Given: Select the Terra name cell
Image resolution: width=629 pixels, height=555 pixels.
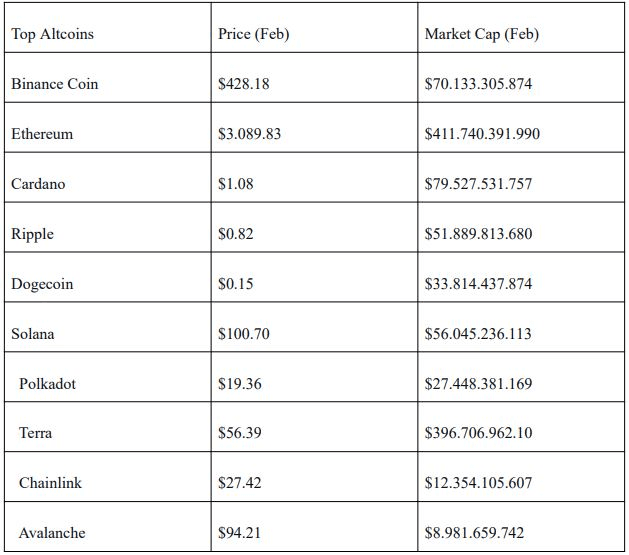Looking at the screenshot, I should [x=36, y=433].
